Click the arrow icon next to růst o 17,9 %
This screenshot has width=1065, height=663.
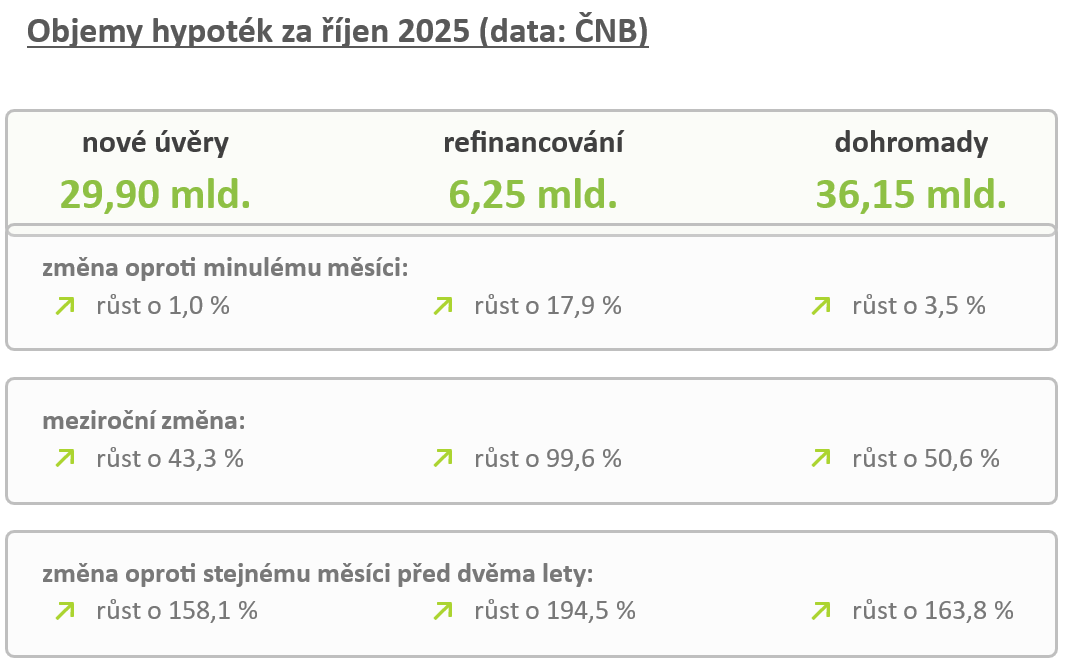click(x=443, y=306)
